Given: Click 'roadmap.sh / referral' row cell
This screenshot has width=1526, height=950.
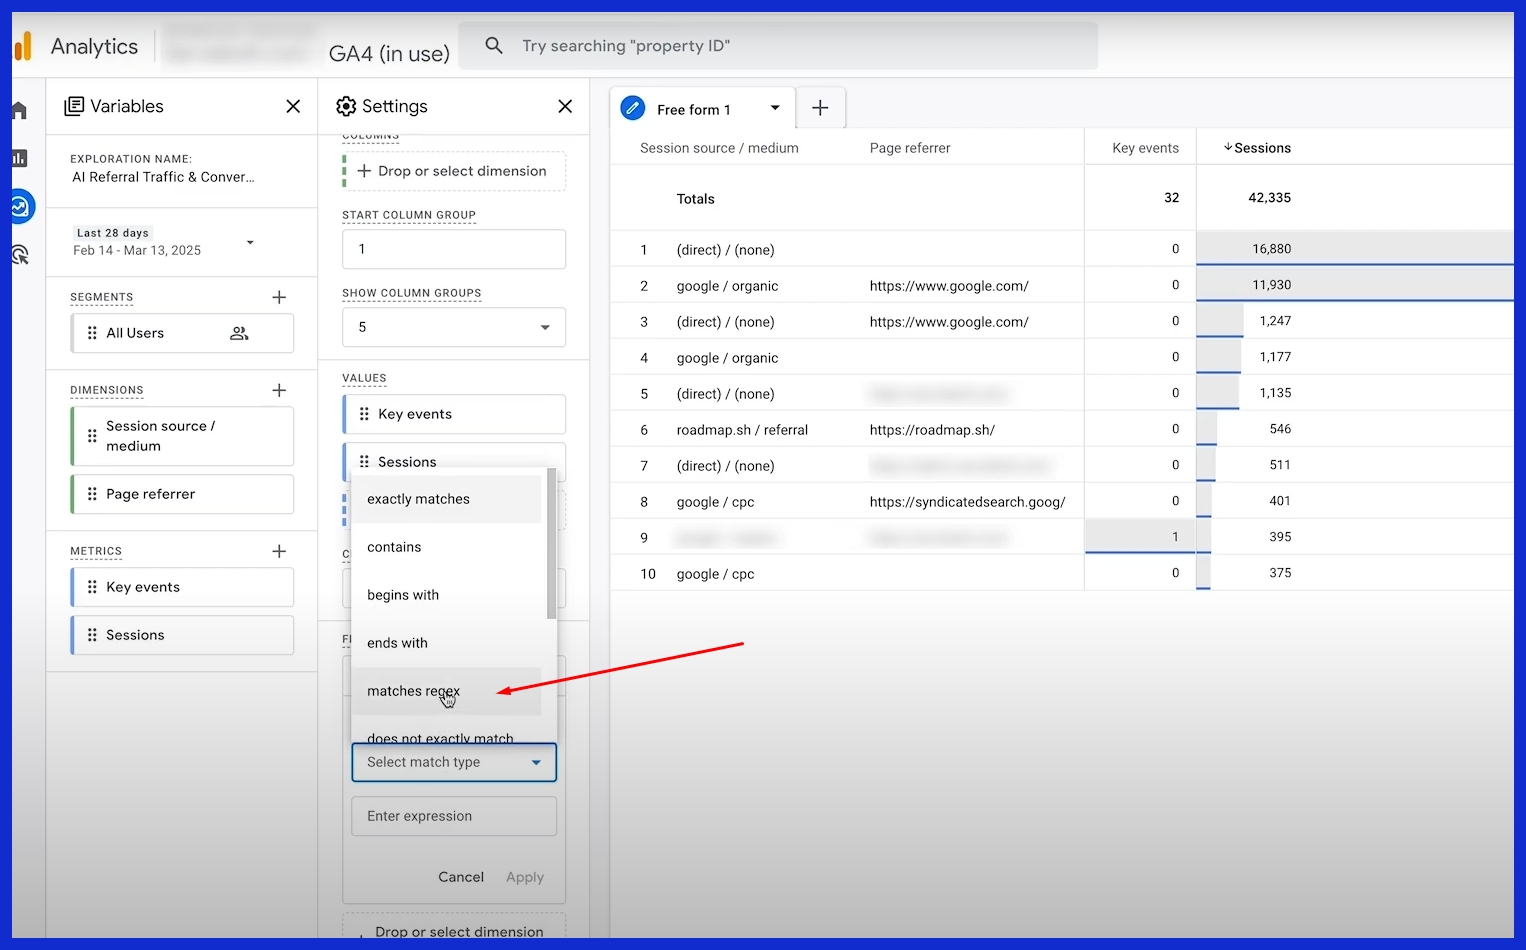Looking at the screenshot, I should 742,430.
